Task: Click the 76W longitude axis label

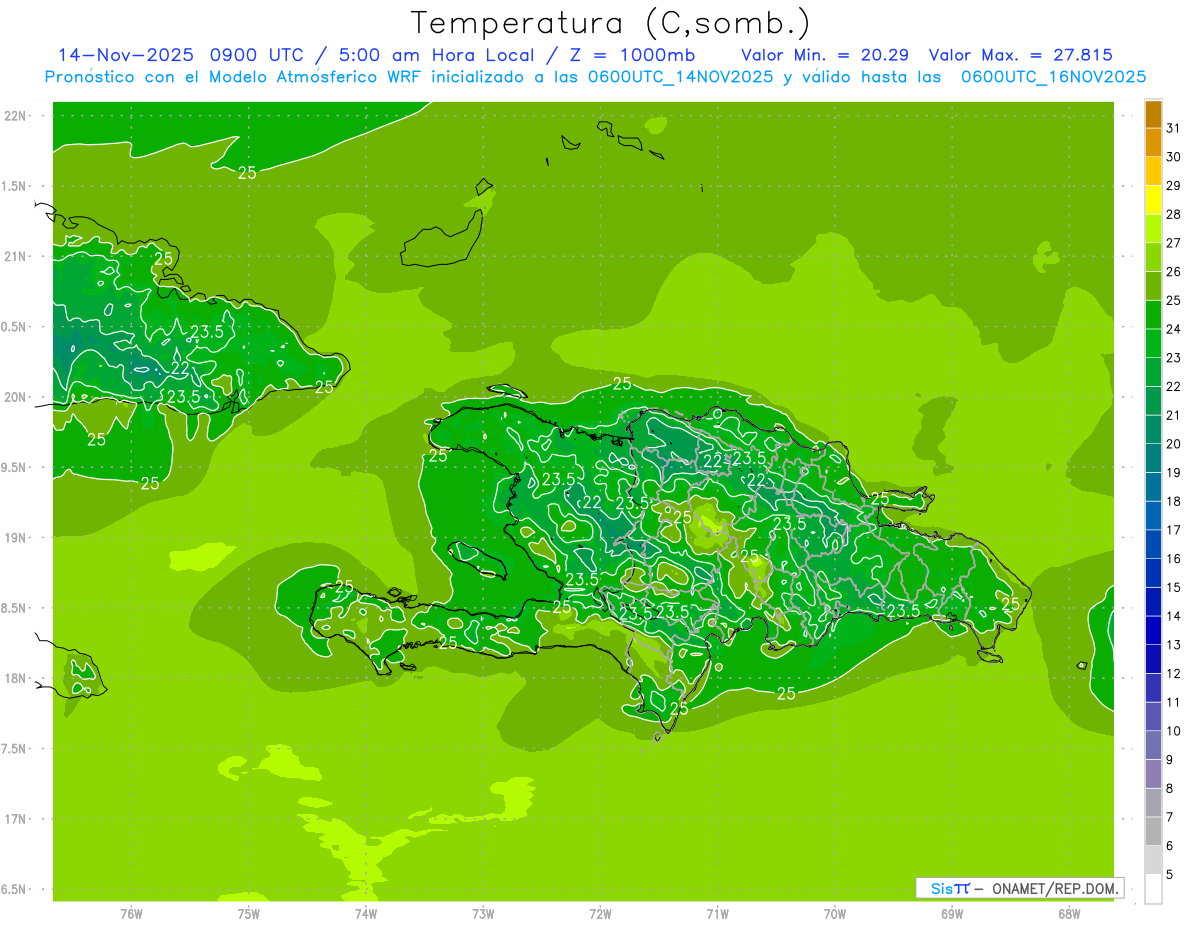Action: click(x=131, y=914)
